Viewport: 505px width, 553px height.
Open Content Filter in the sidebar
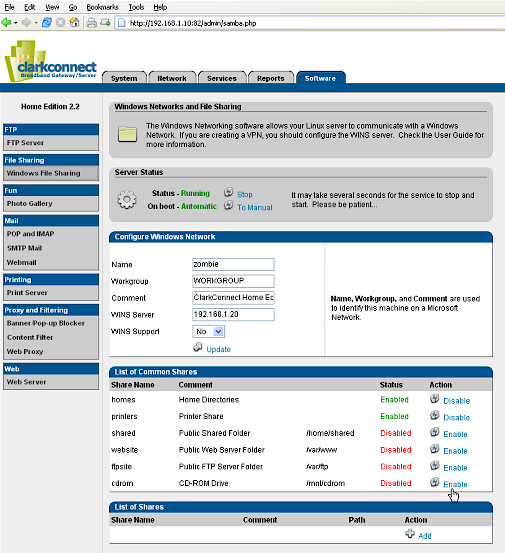point(30,338)
